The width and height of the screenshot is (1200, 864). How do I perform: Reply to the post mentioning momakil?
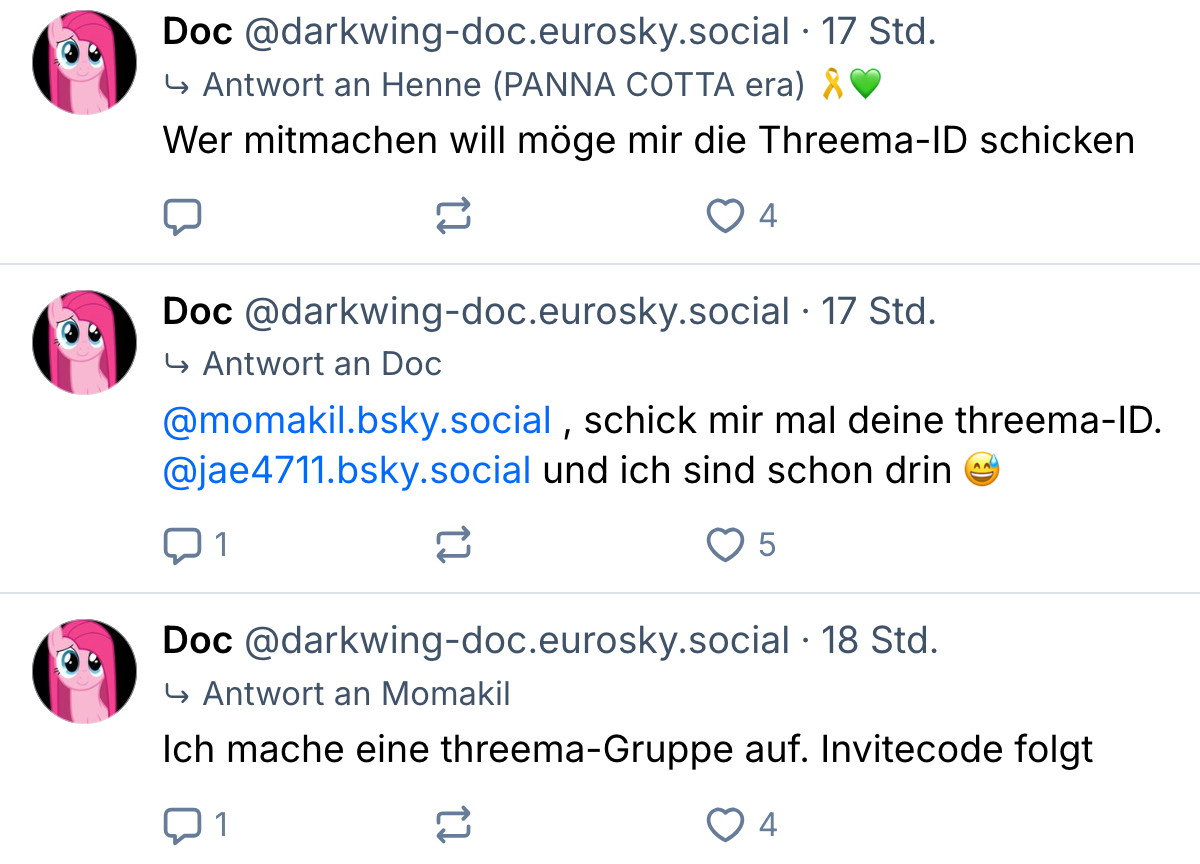[183, 545]
